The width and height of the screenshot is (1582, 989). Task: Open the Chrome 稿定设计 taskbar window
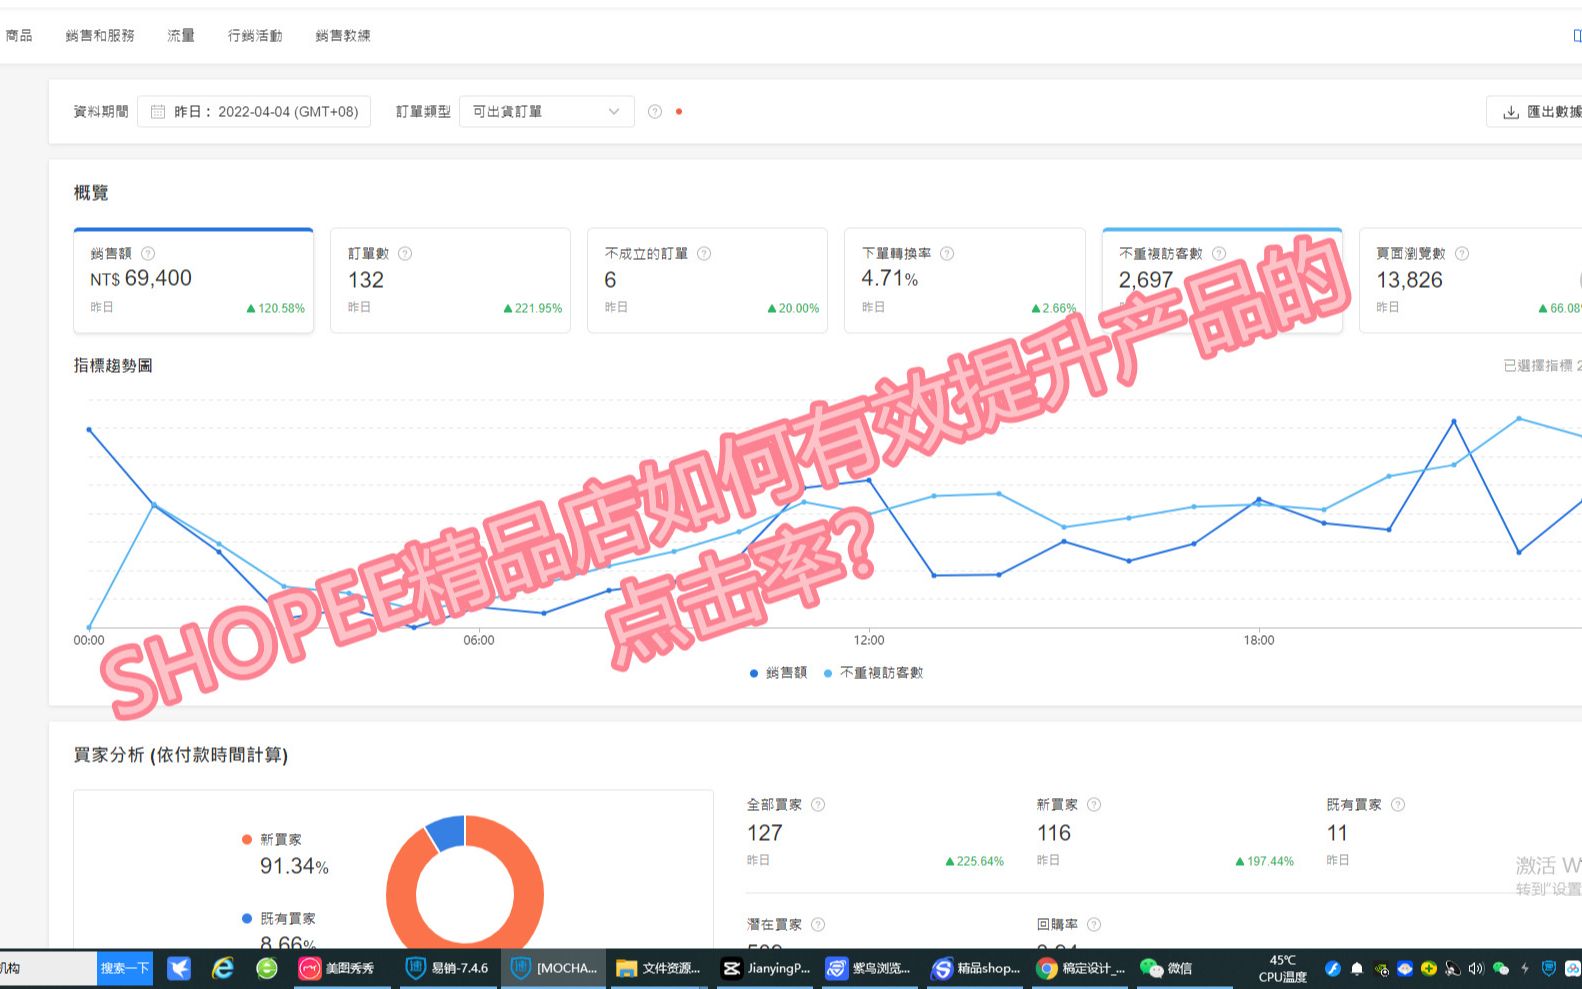pyautogui.click(x=1081, y=968)
